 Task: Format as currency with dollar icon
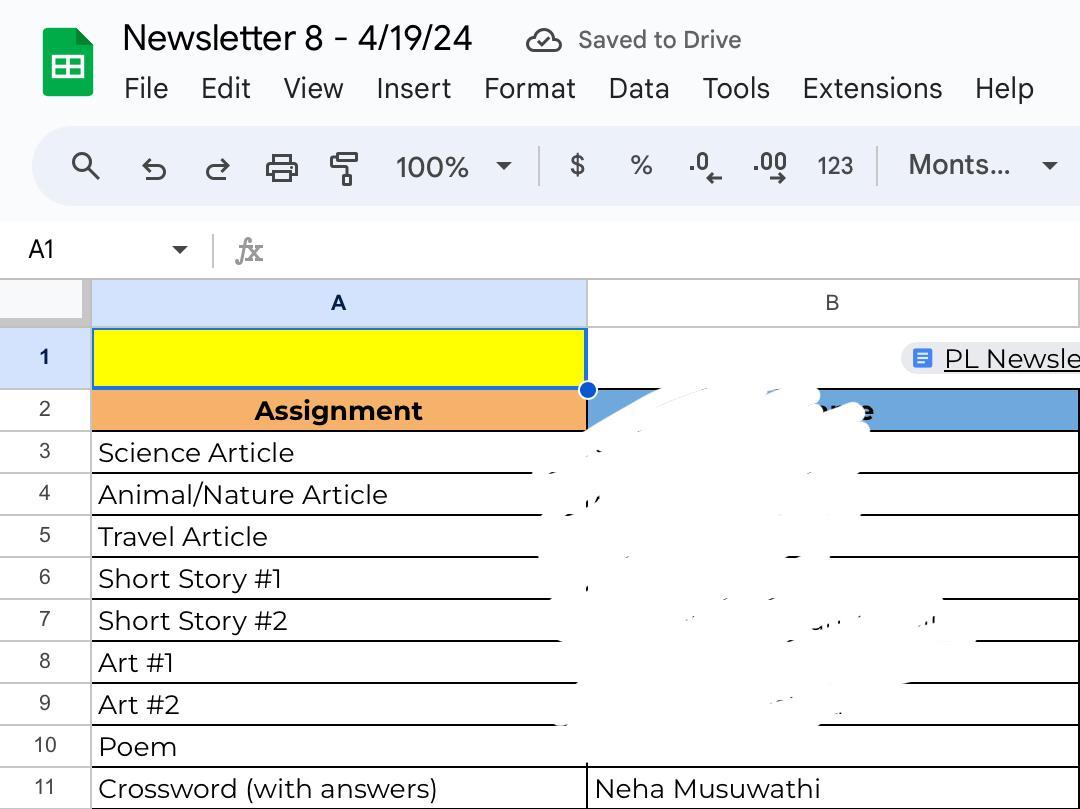click(x=577, y=165)
